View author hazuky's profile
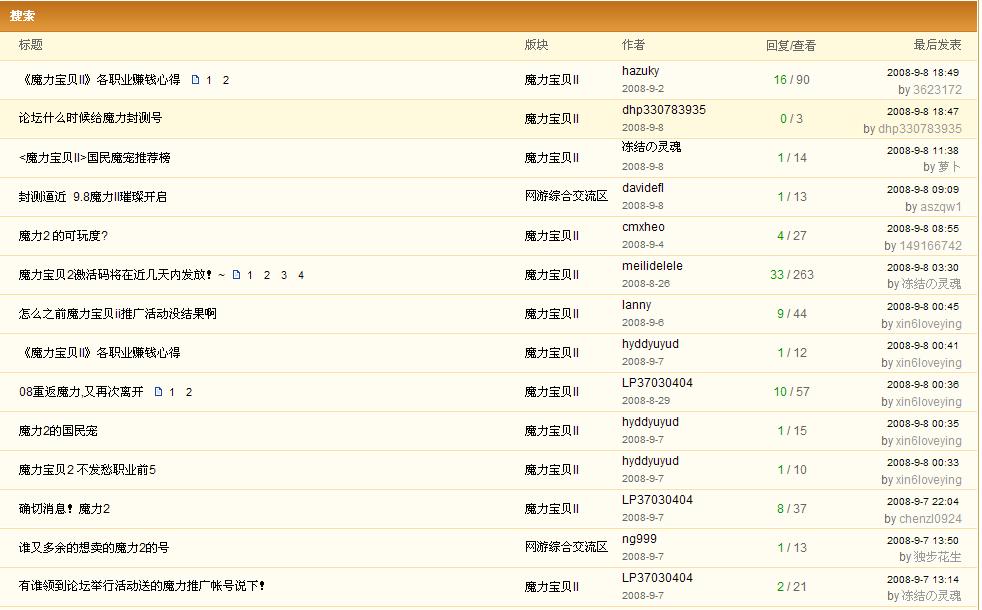982x610 pixels. [640, 71]
